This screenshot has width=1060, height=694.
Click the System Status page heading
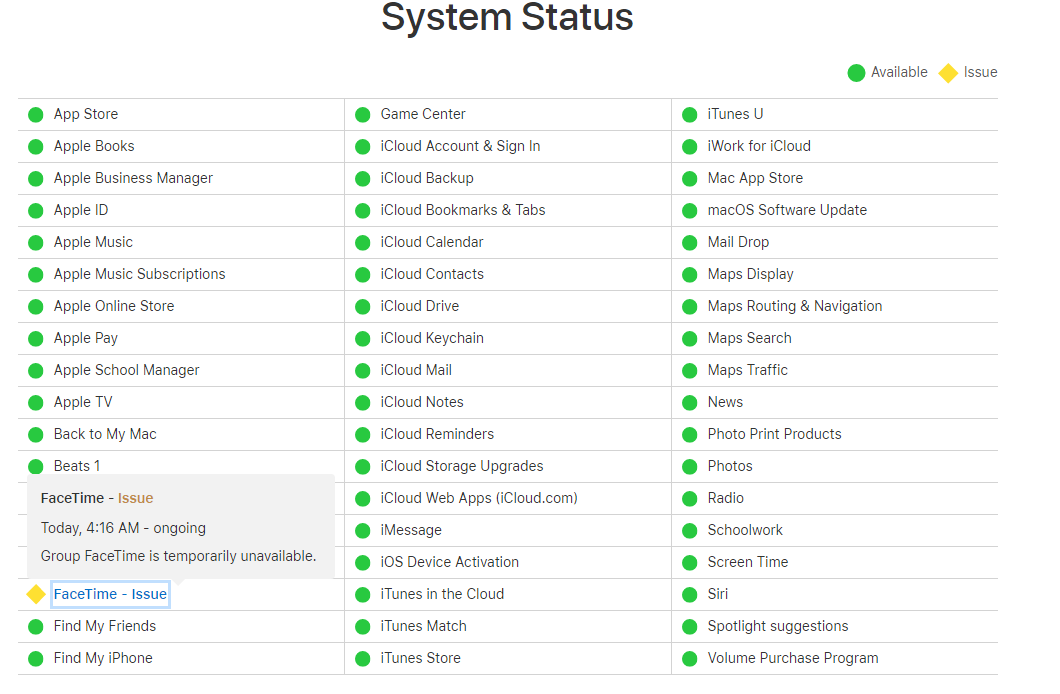(507, 17)
